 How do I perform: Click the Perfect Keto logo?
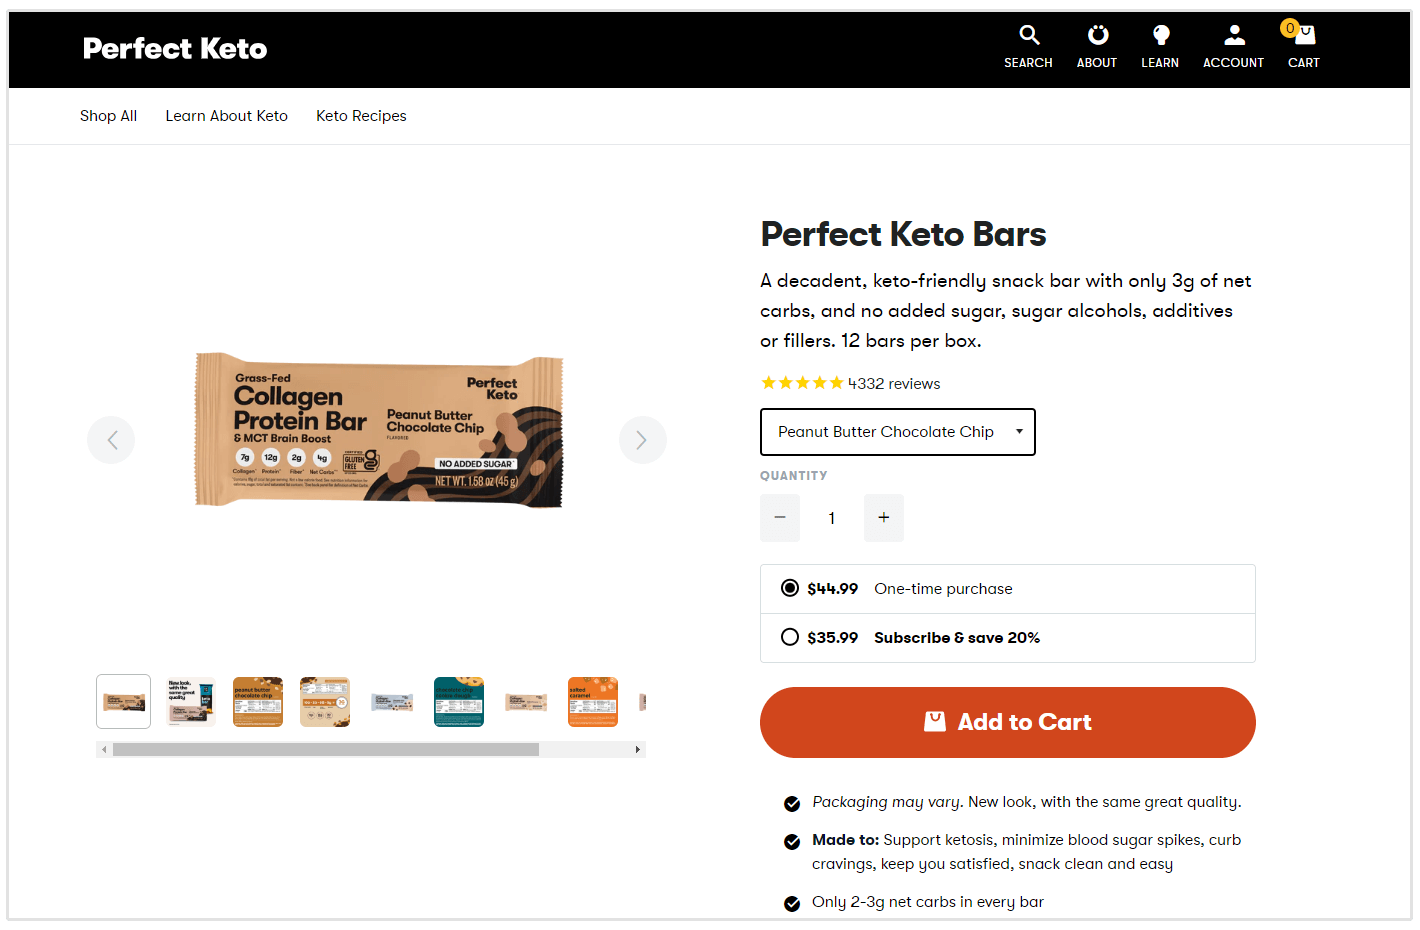(174, 48)
